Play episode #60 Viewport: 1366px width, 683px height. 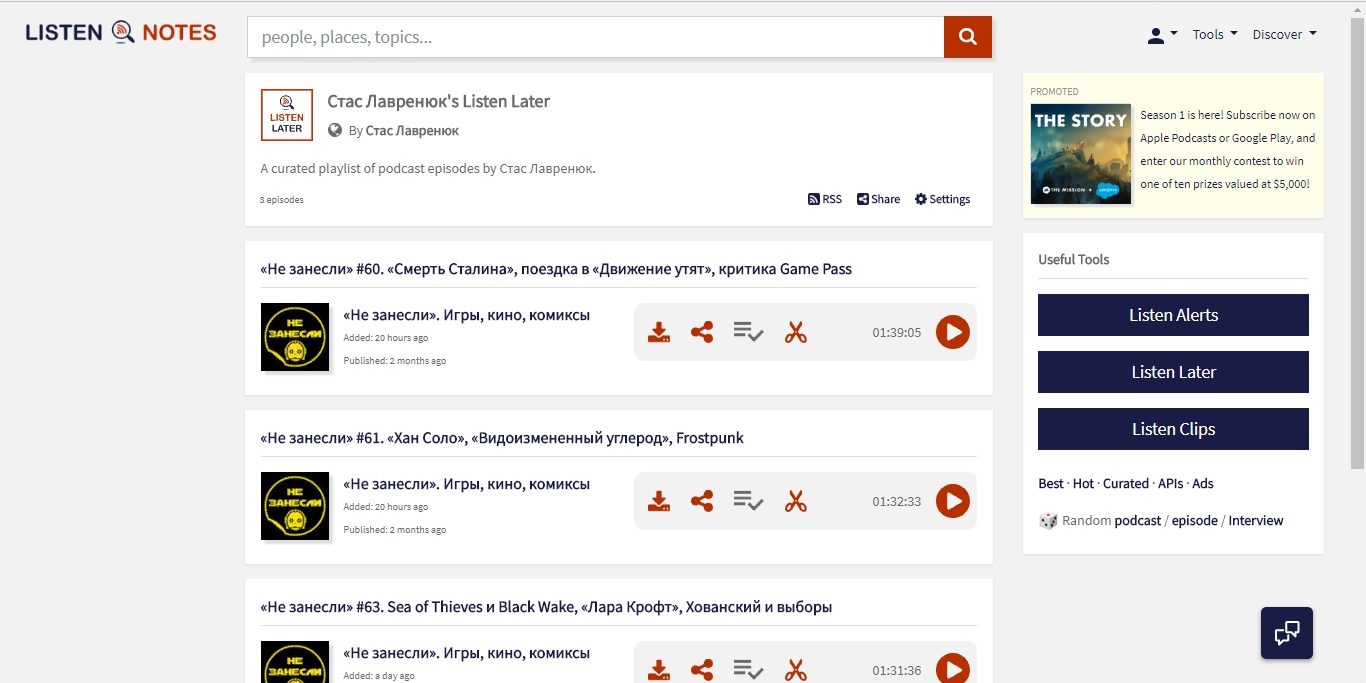pos(953,332)
